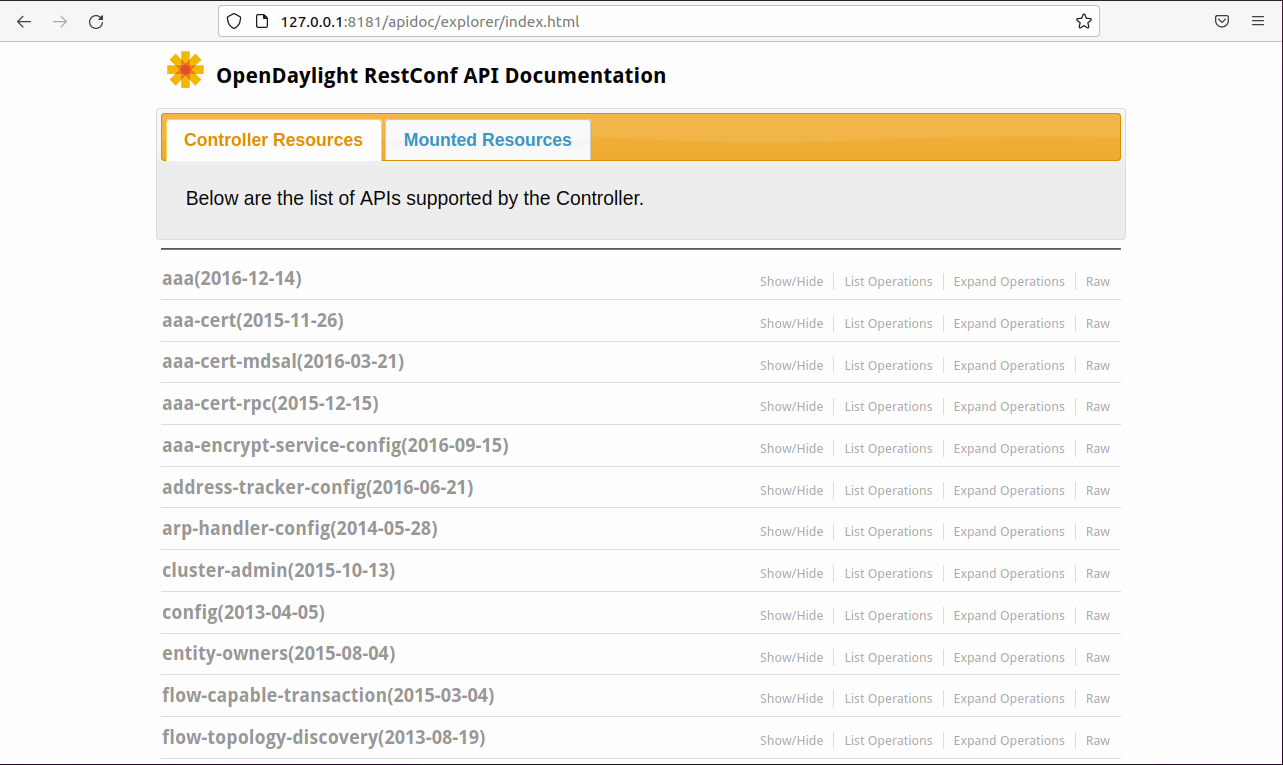Bookmark this page with the star icon
The image size is (1283, 765).
(x=1084, y=21)
